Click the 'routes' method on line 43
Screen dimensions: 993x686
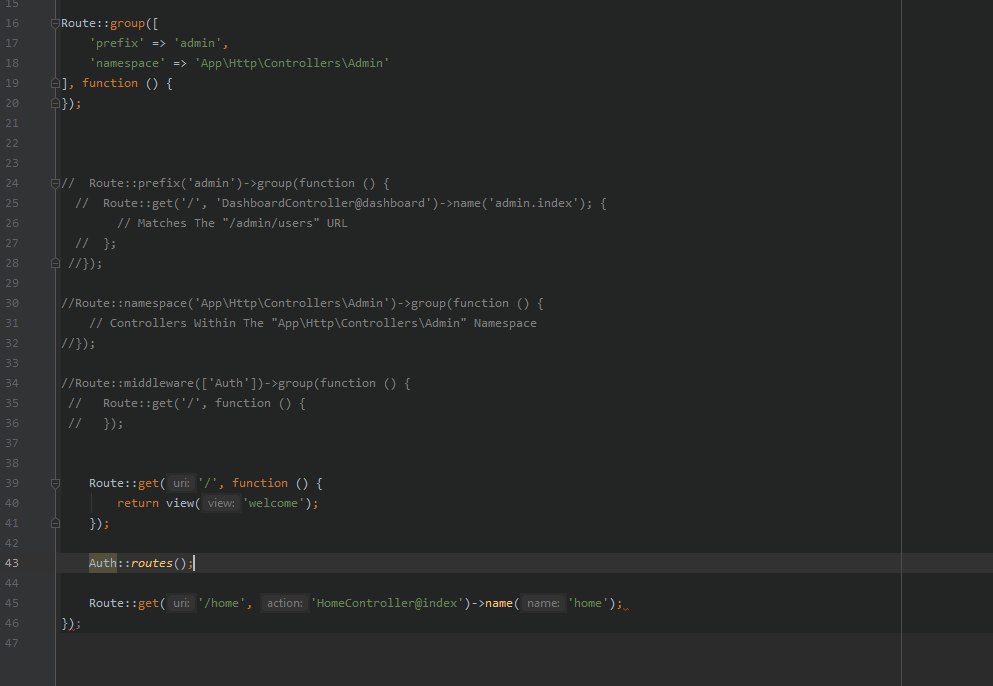coord(151,563)
